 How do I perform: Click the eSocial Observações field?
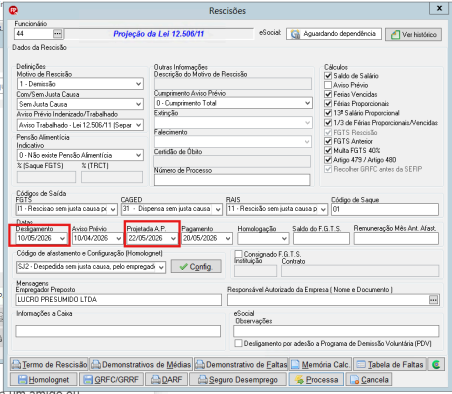pos(336,331)
